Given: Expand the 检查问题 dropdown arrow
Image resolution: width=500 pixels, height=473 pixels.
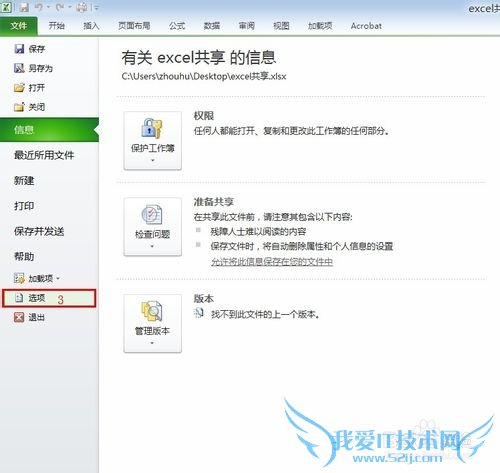Looking at the screenshot, I should (x=152, y=246).
